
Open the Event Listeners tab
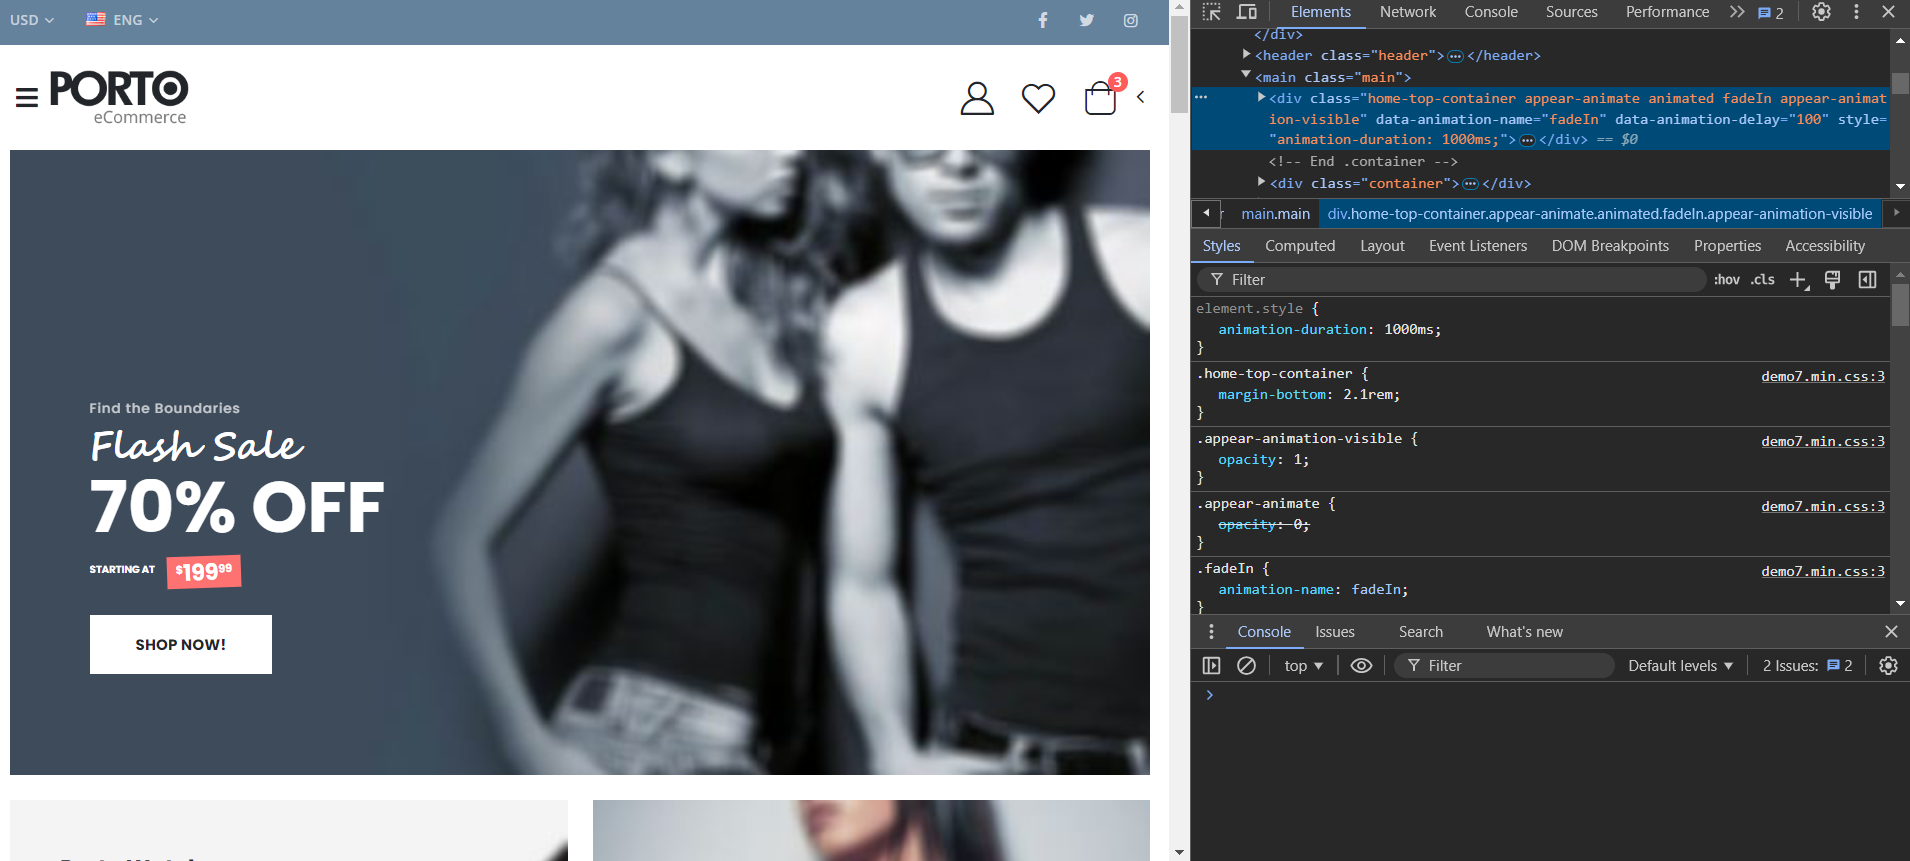click(1478, 246)
